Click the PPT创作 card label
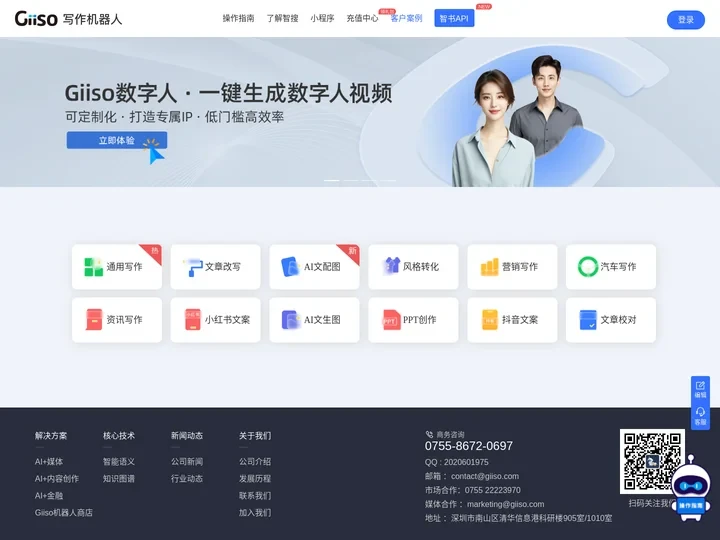This screenshot has height=540, width=720. (420, 320)
